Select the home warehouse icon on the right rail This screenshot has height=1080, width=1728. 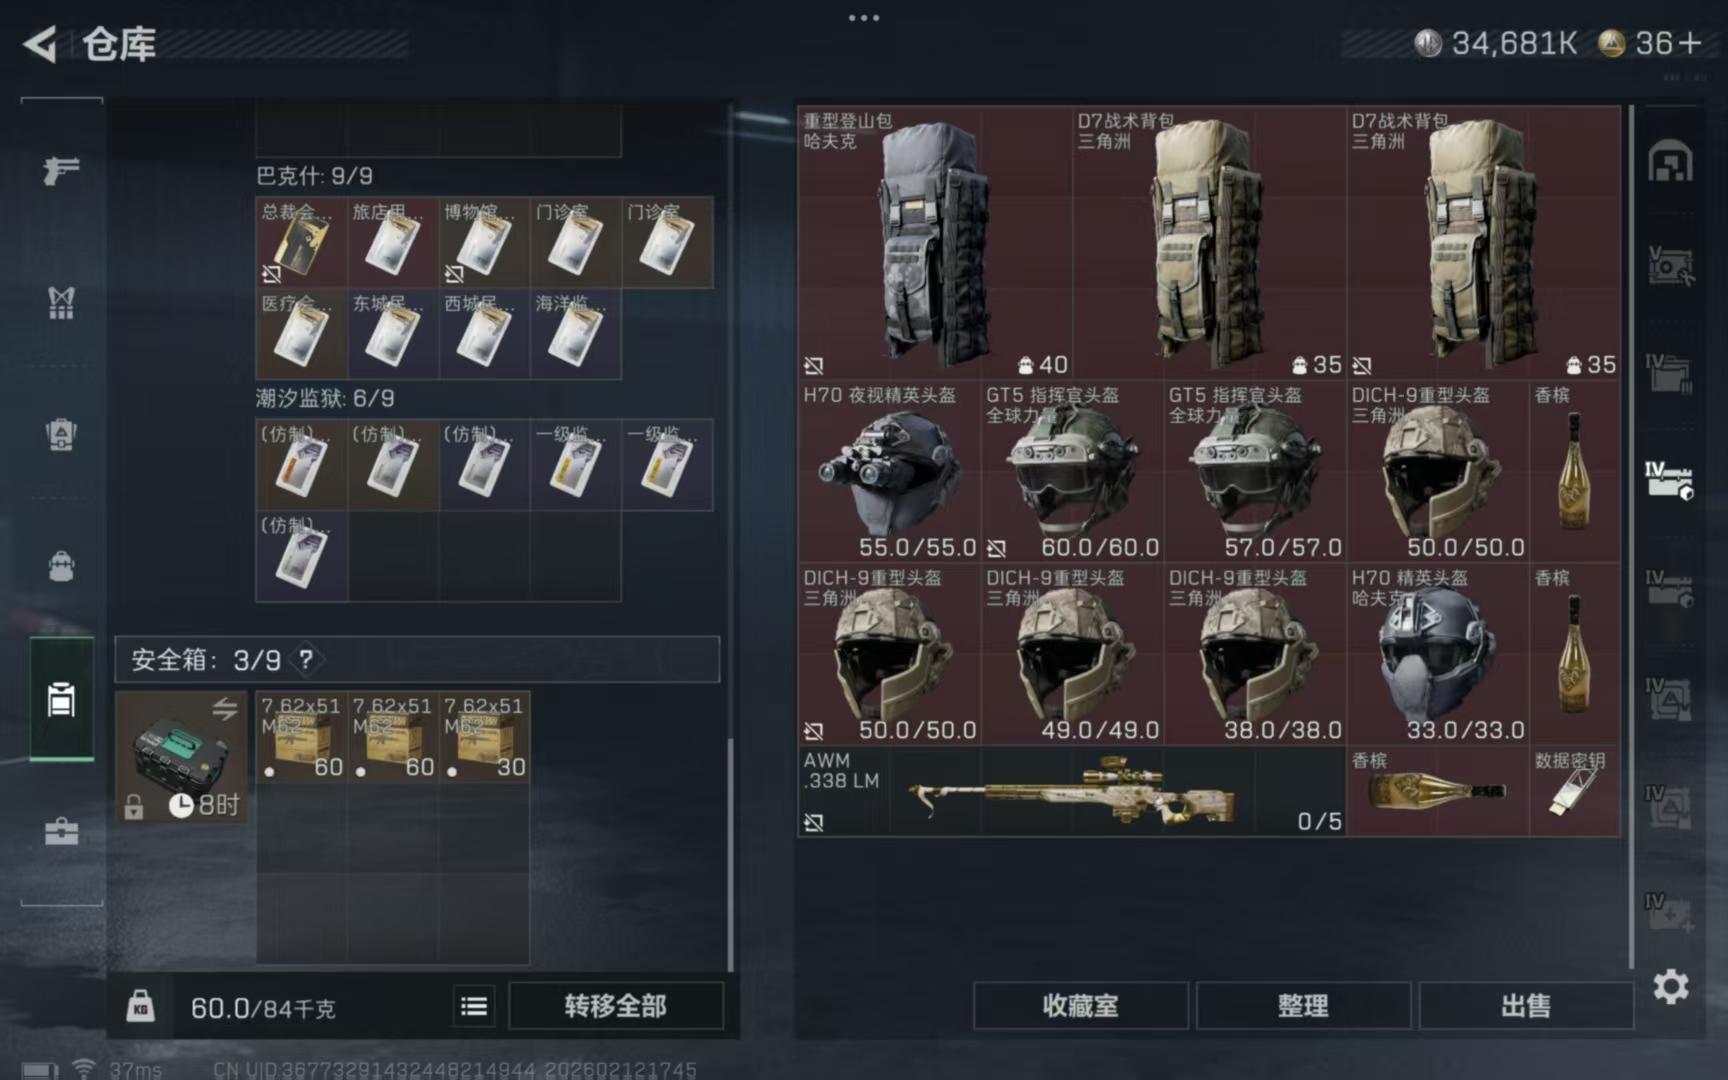tap(1670, 162)
